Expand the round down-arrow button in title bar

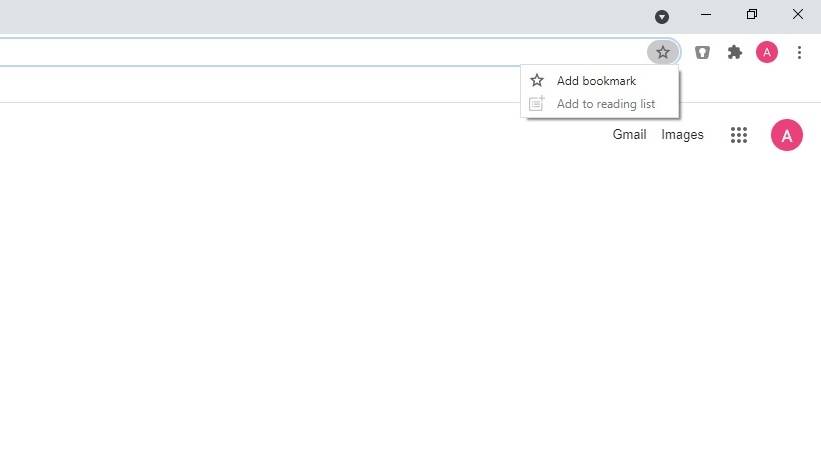coord(662,16)
